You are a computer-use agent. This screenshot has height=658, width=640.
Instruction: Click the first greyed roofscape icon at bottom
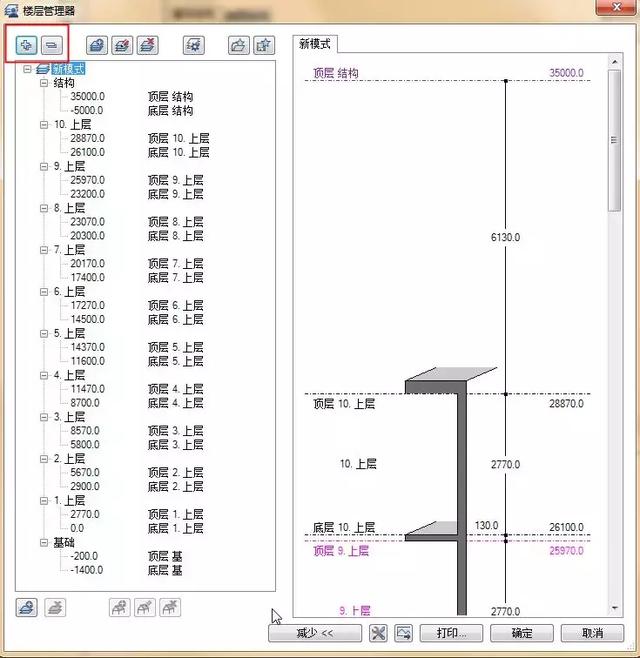pos(119,607)
